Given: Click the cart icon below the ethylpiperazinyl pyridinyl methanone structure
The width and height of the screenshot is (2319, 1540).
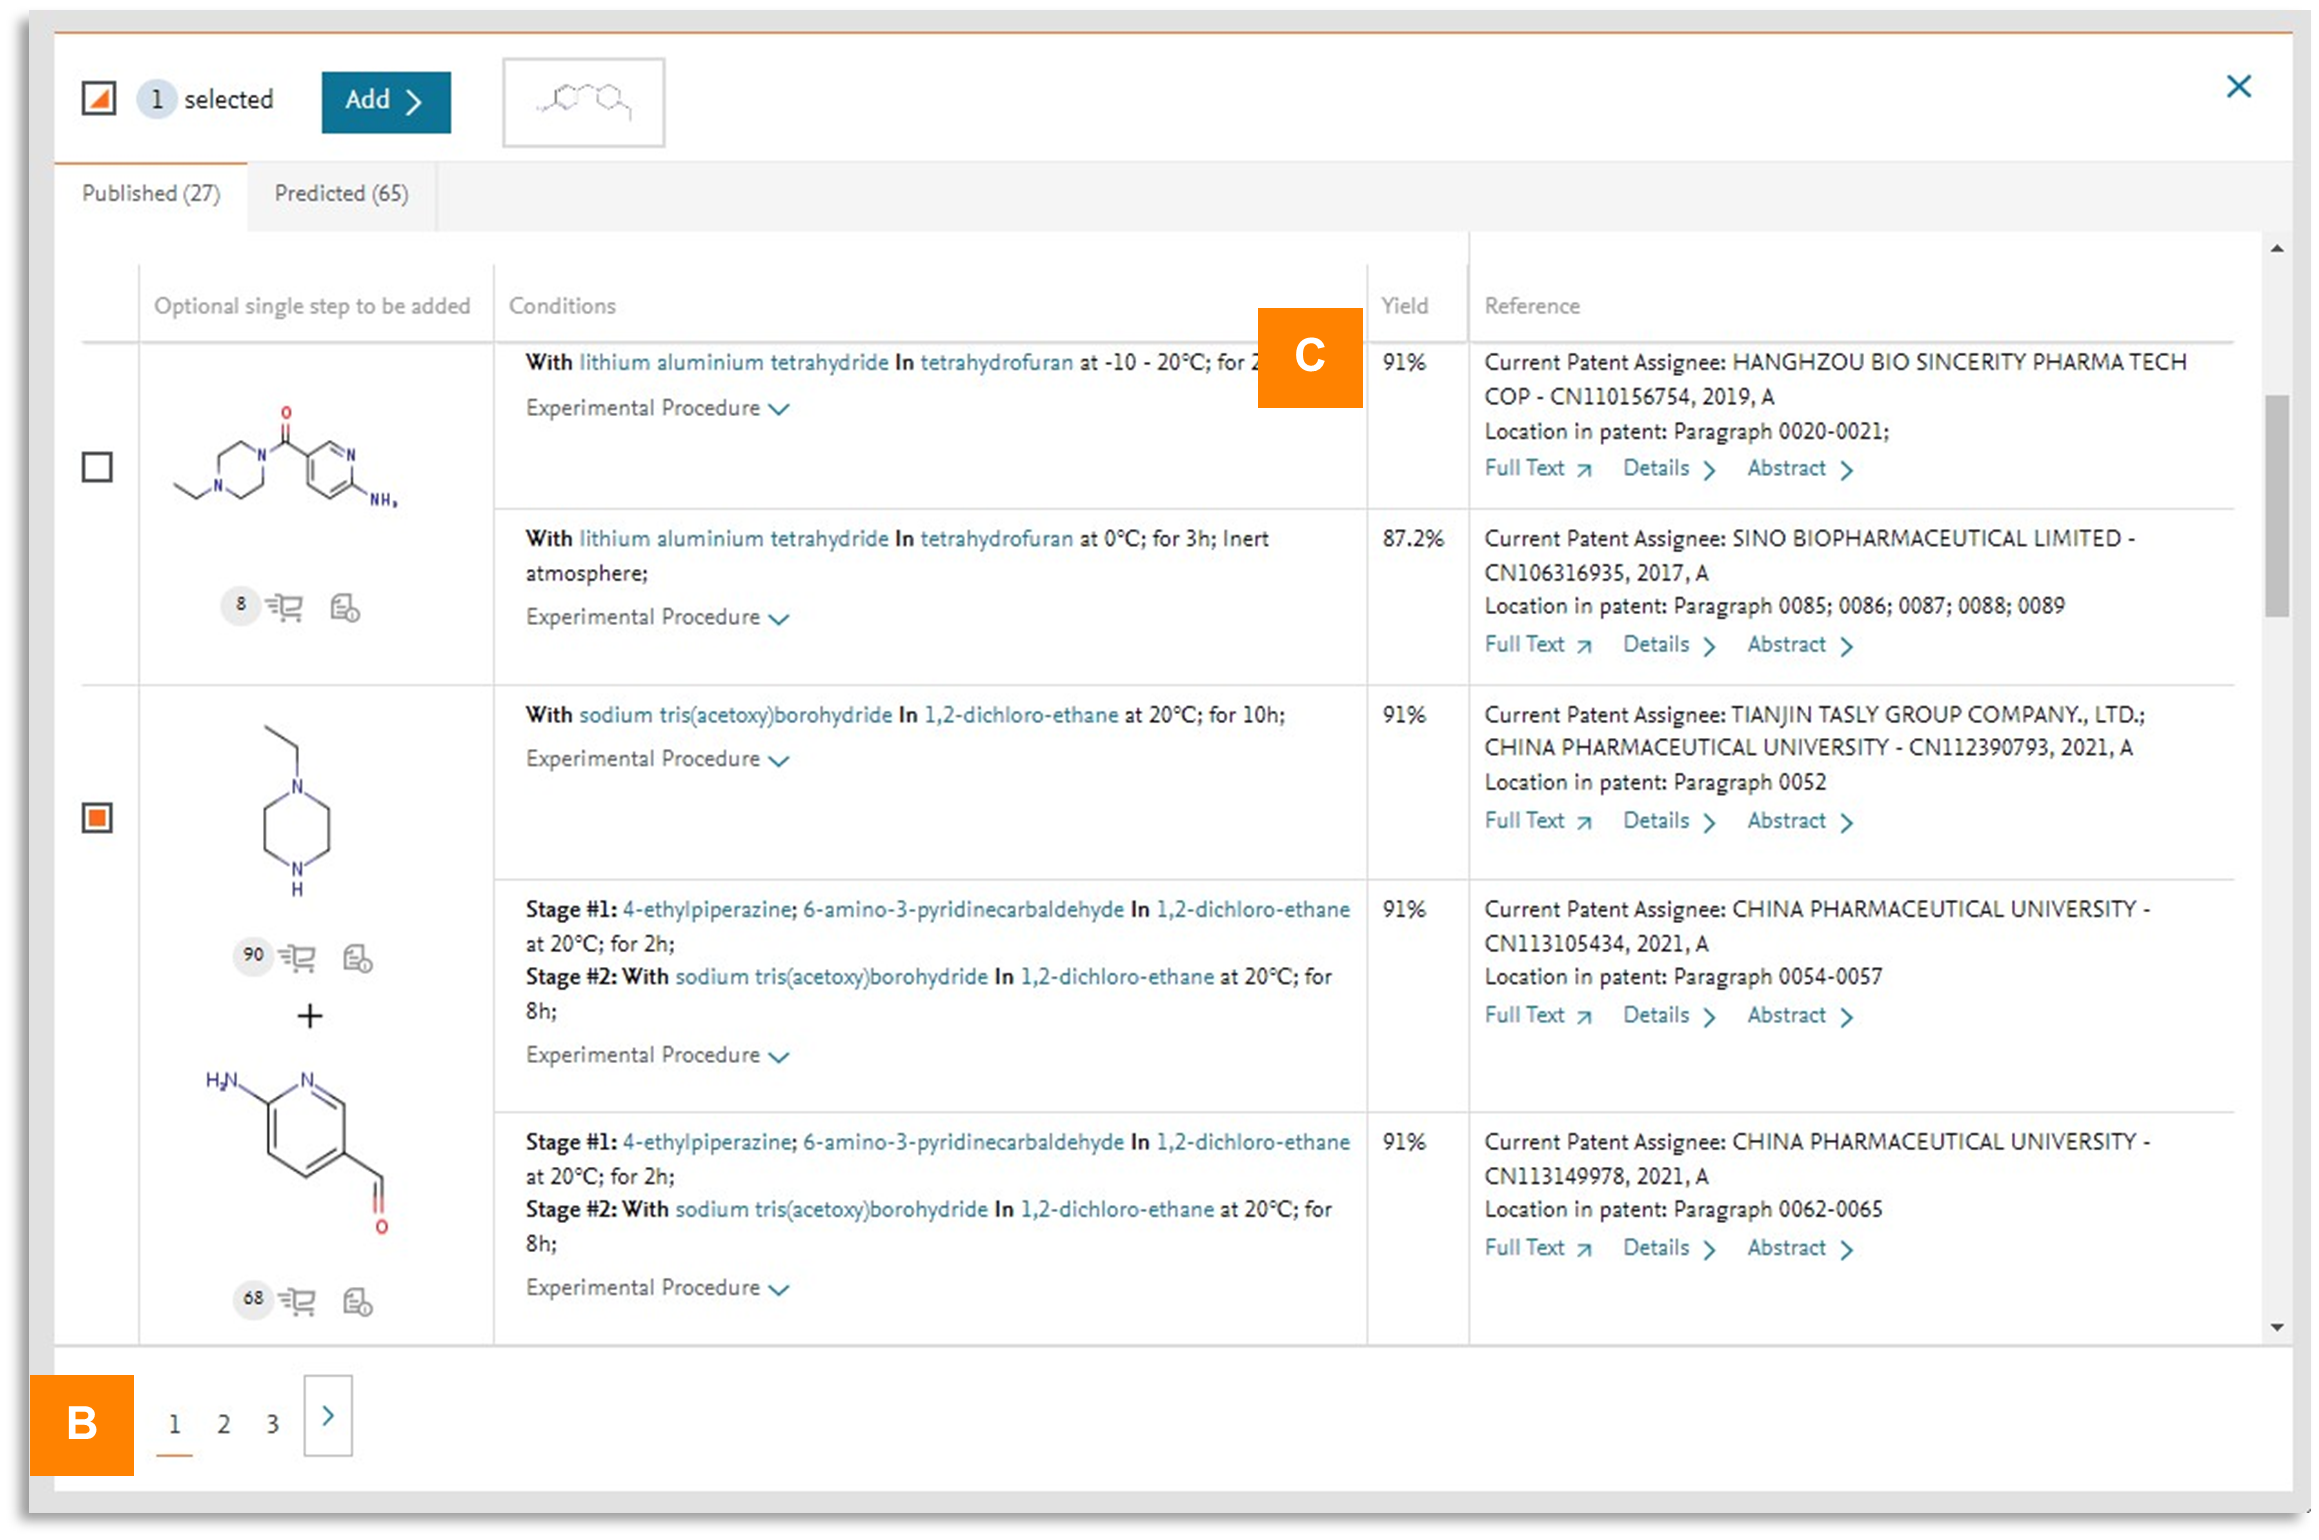Looking at the screenshot, I should (x=285, y=607).
